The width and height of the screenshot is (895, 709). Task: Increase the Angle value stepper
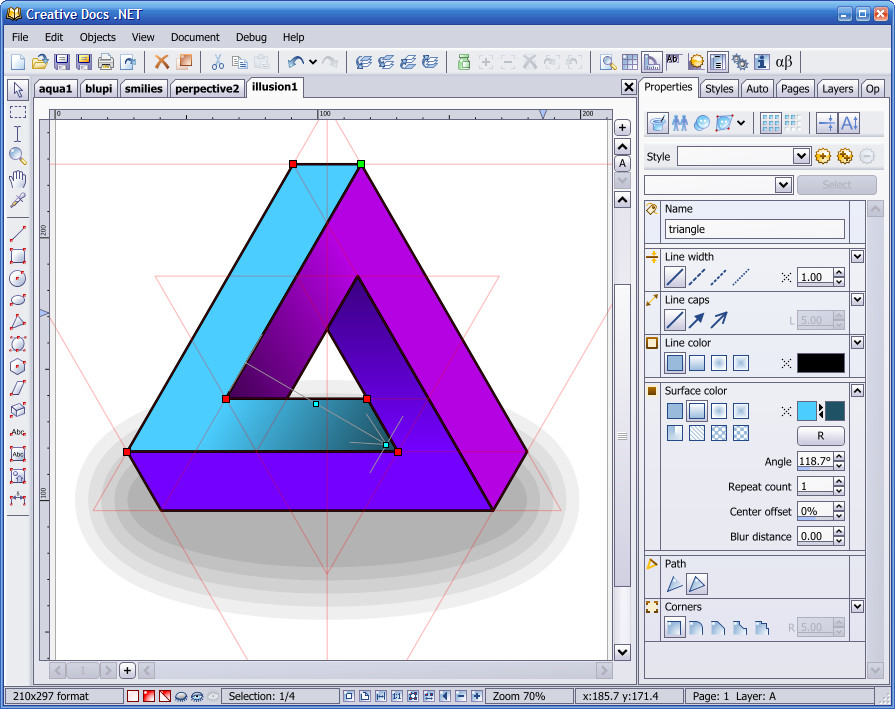click(x=838, y=457)
